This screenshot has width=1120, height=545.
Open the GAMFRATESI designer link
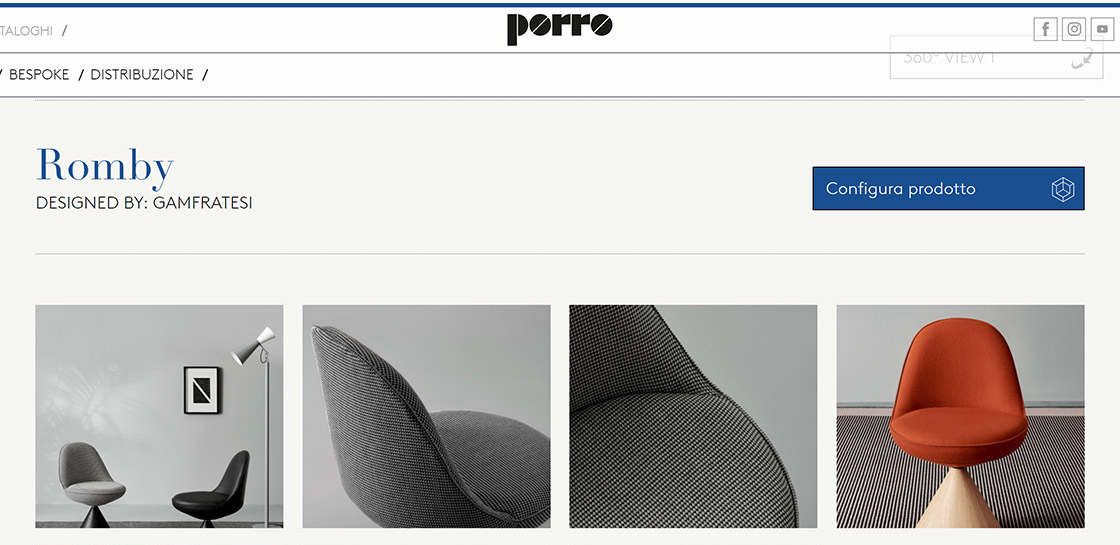pos(202,203)
